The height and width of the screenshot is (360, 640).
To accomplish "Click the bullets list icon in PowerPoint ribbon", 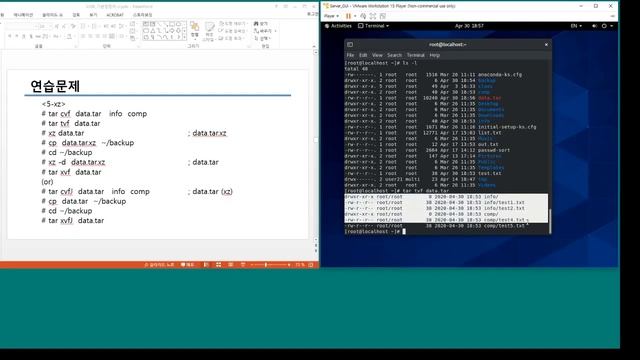I will (x=83, y=26).
